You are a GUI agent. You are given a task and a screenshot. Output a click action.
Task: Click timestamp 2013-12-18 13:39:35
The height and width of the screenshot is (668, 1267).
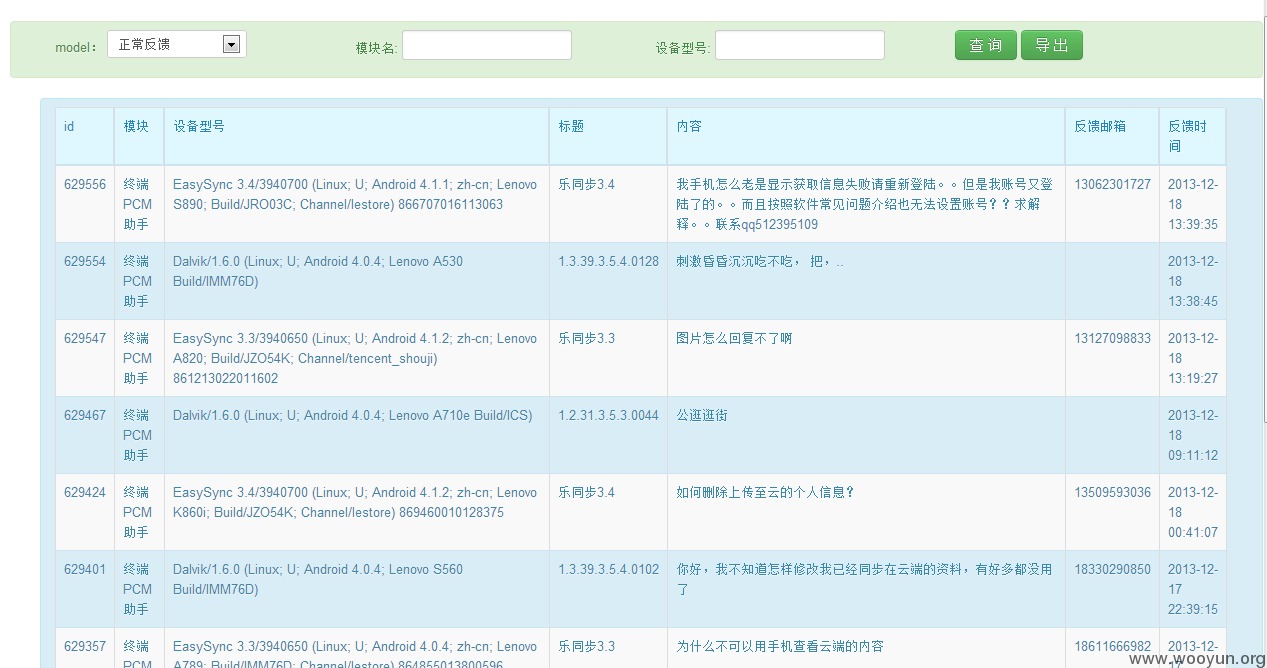[1193, 205]
